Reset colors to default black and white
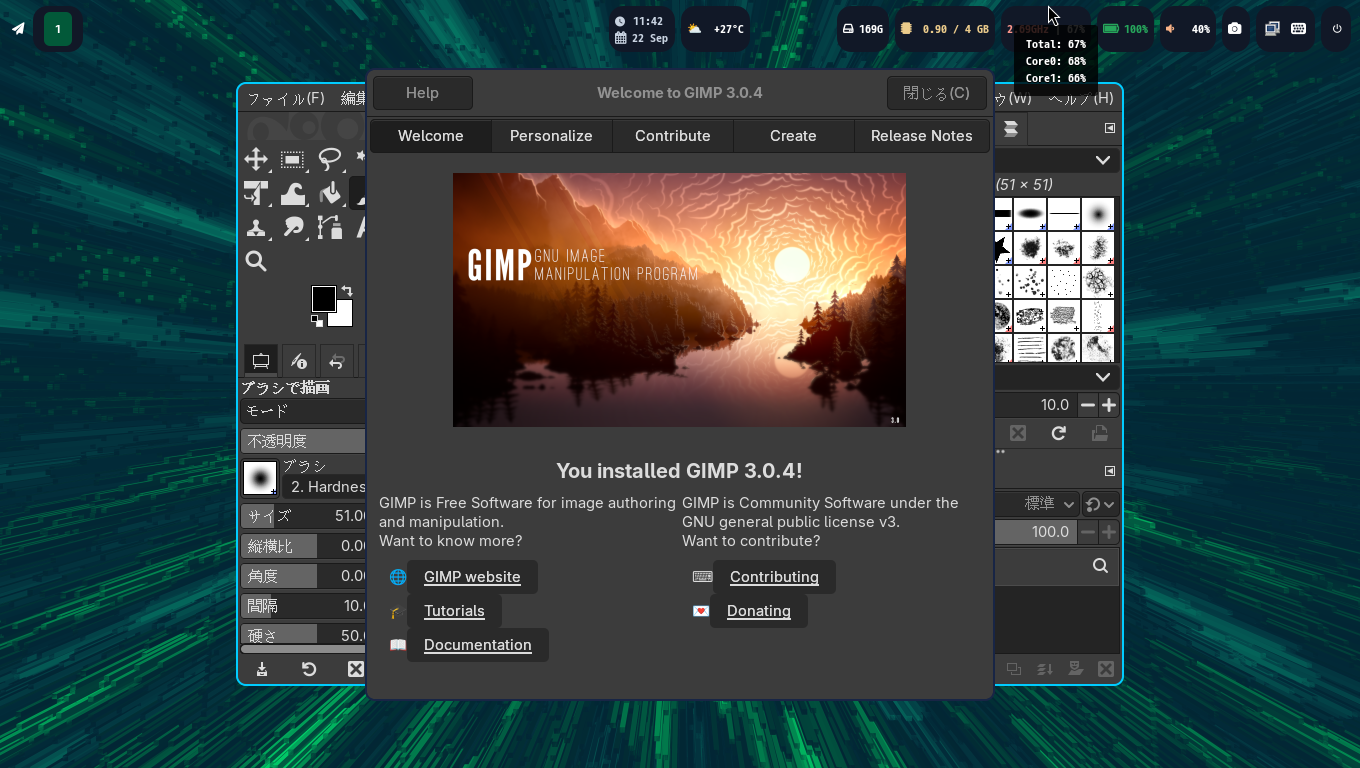Image resolution: width=1360 pixels, height=768 pixels. coord(317,321)
